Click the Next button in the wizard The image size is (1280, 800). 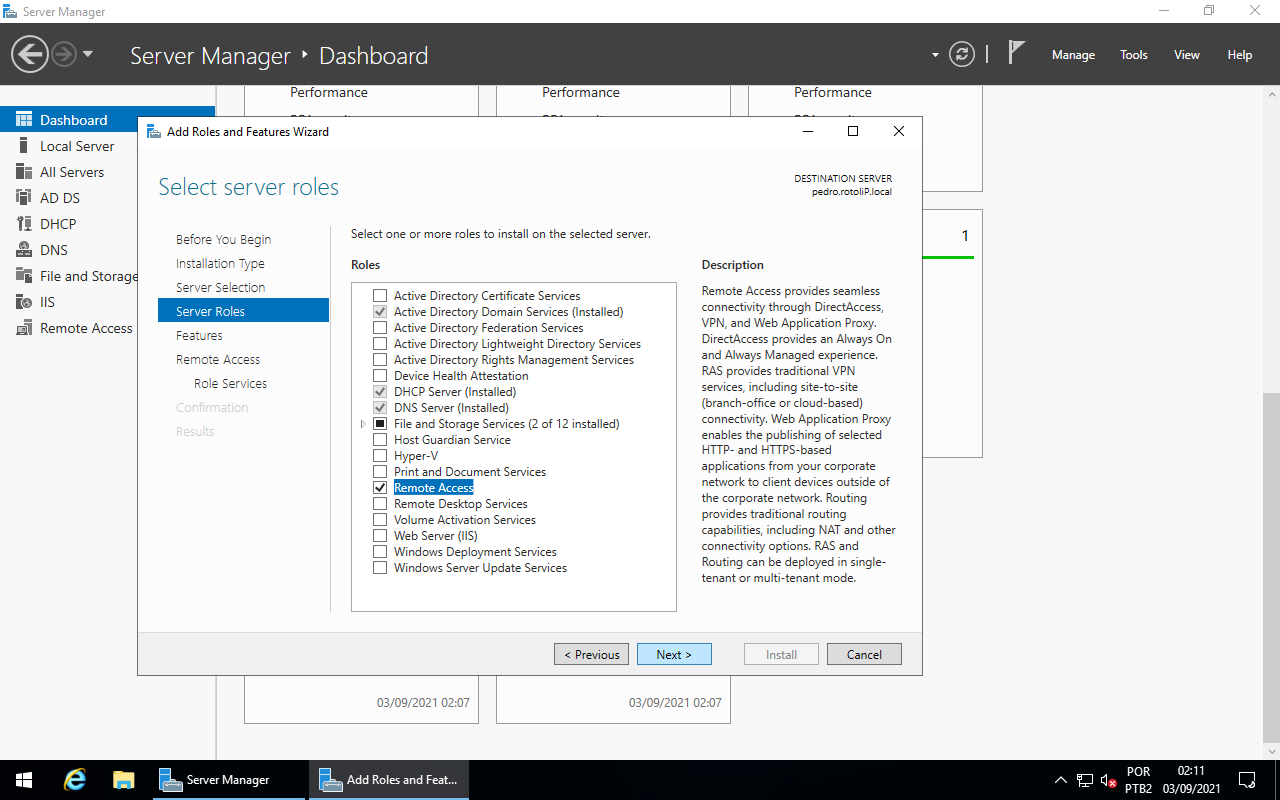(674, 653)
